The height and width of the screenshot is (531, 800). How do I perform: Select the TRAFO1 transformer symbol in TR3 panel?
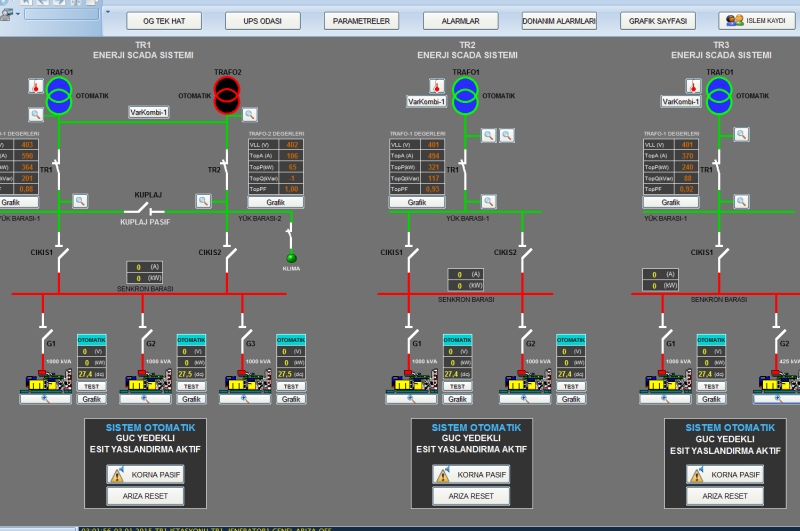pos(719,95)
